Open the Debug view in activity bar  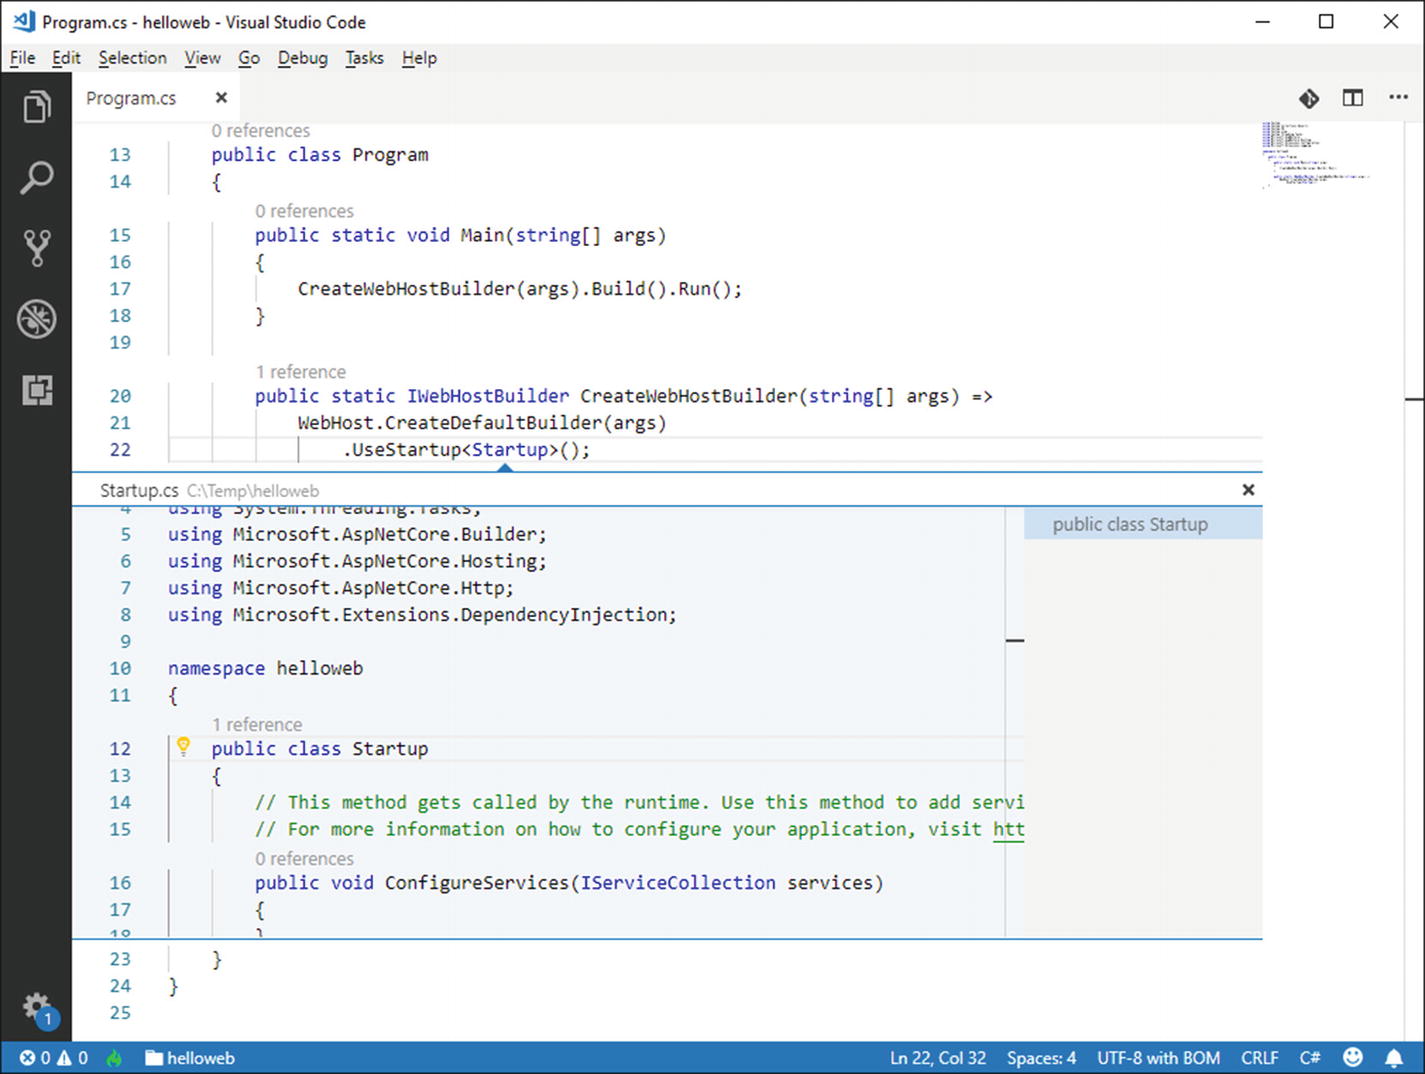click(x=37, y=319)
